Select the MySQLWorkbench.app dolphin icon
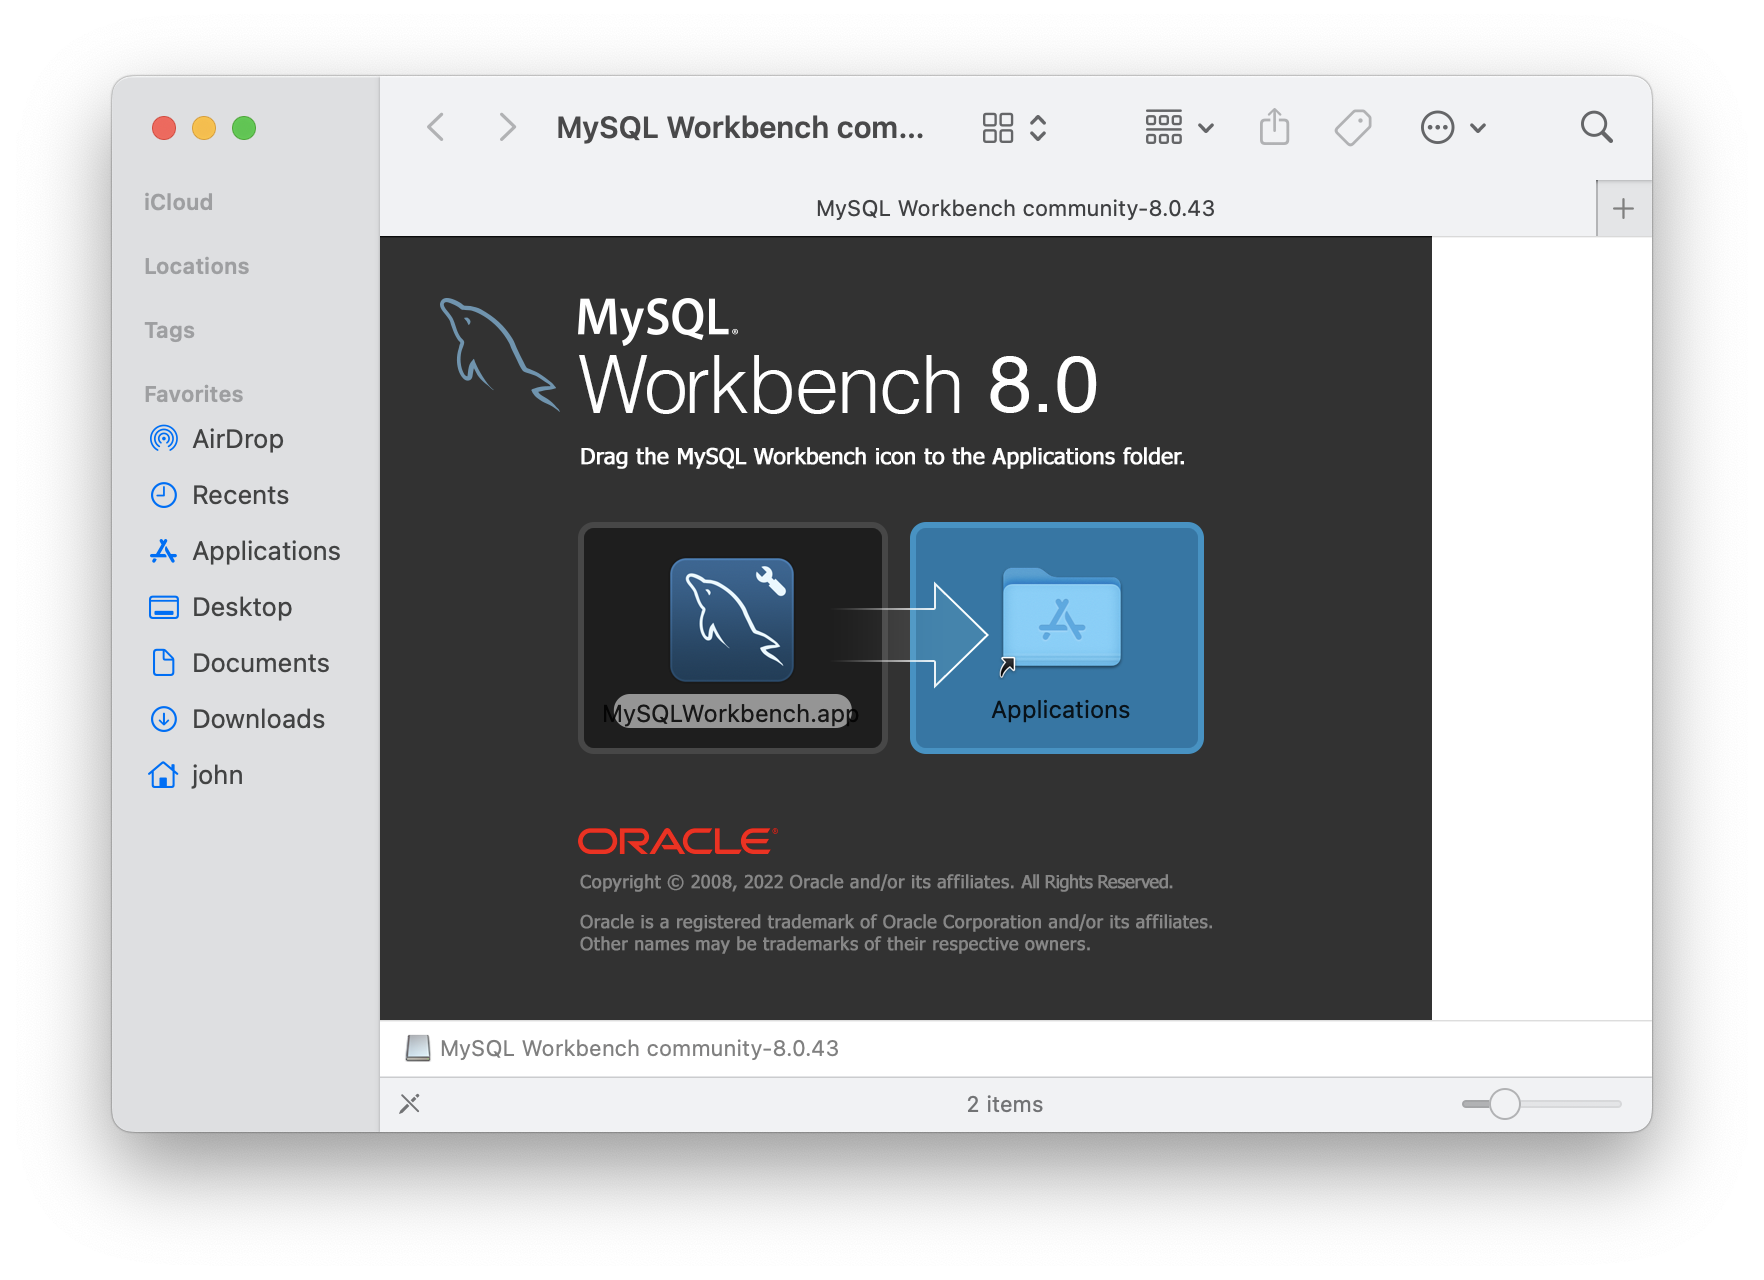 tap(732, 620)
